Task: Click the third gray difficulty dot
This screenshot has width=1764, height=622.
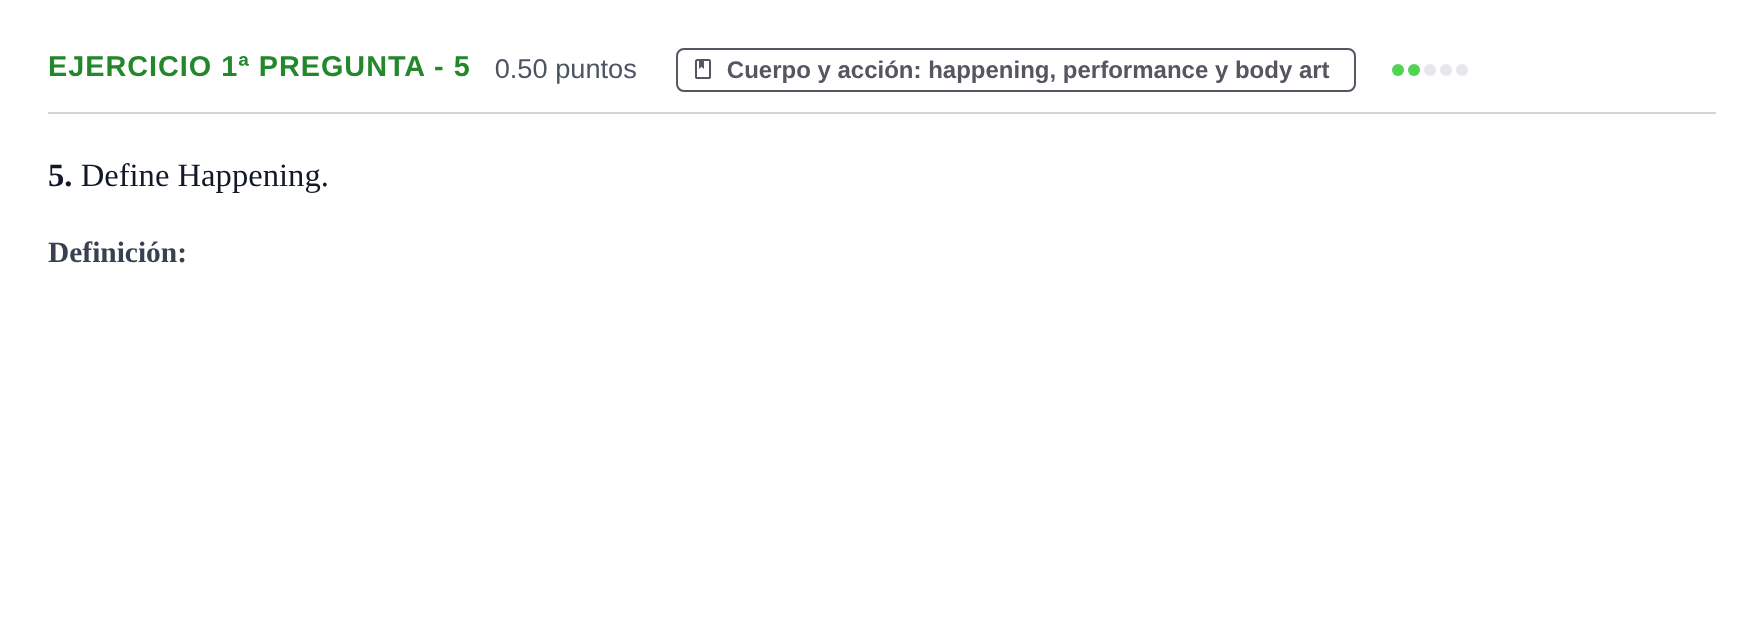Action: 1430,70
